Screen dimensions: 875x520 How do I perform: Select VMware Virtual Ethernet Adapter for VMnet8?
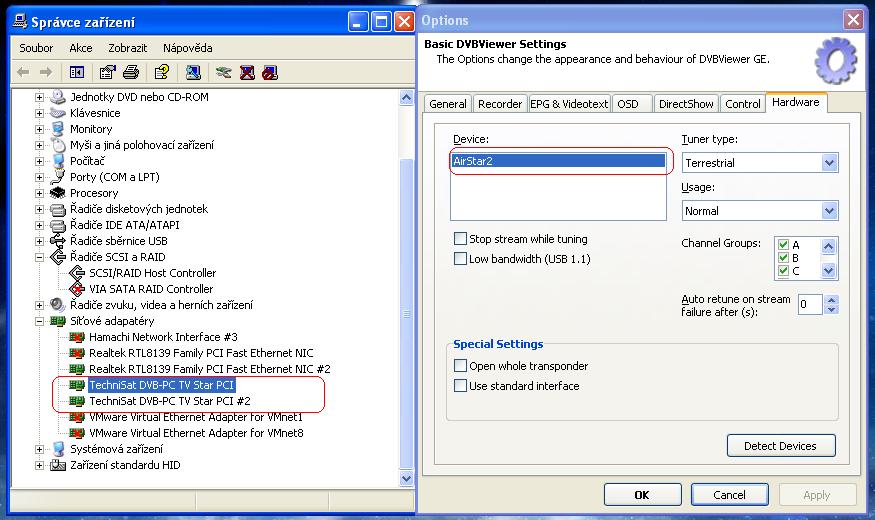(196, 434)
